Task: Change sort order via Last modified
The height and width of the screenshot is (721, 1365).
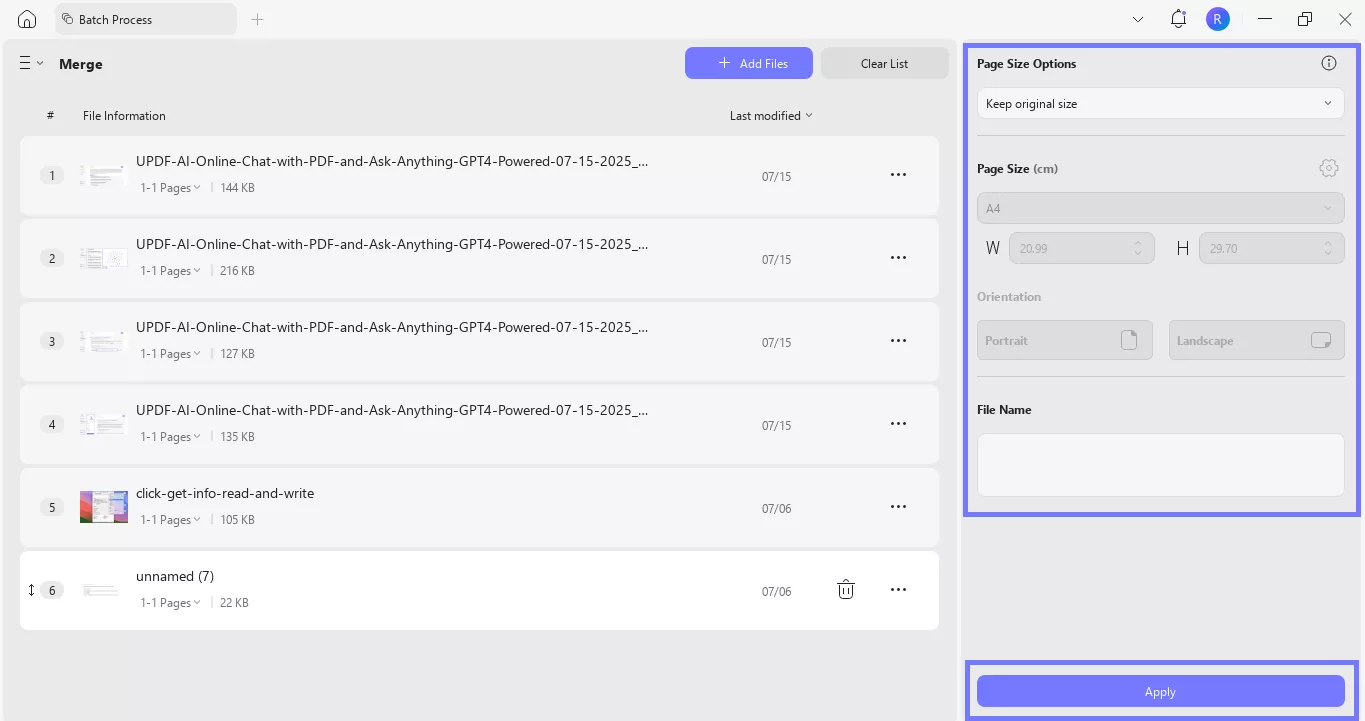Action: tap(770, 115)
